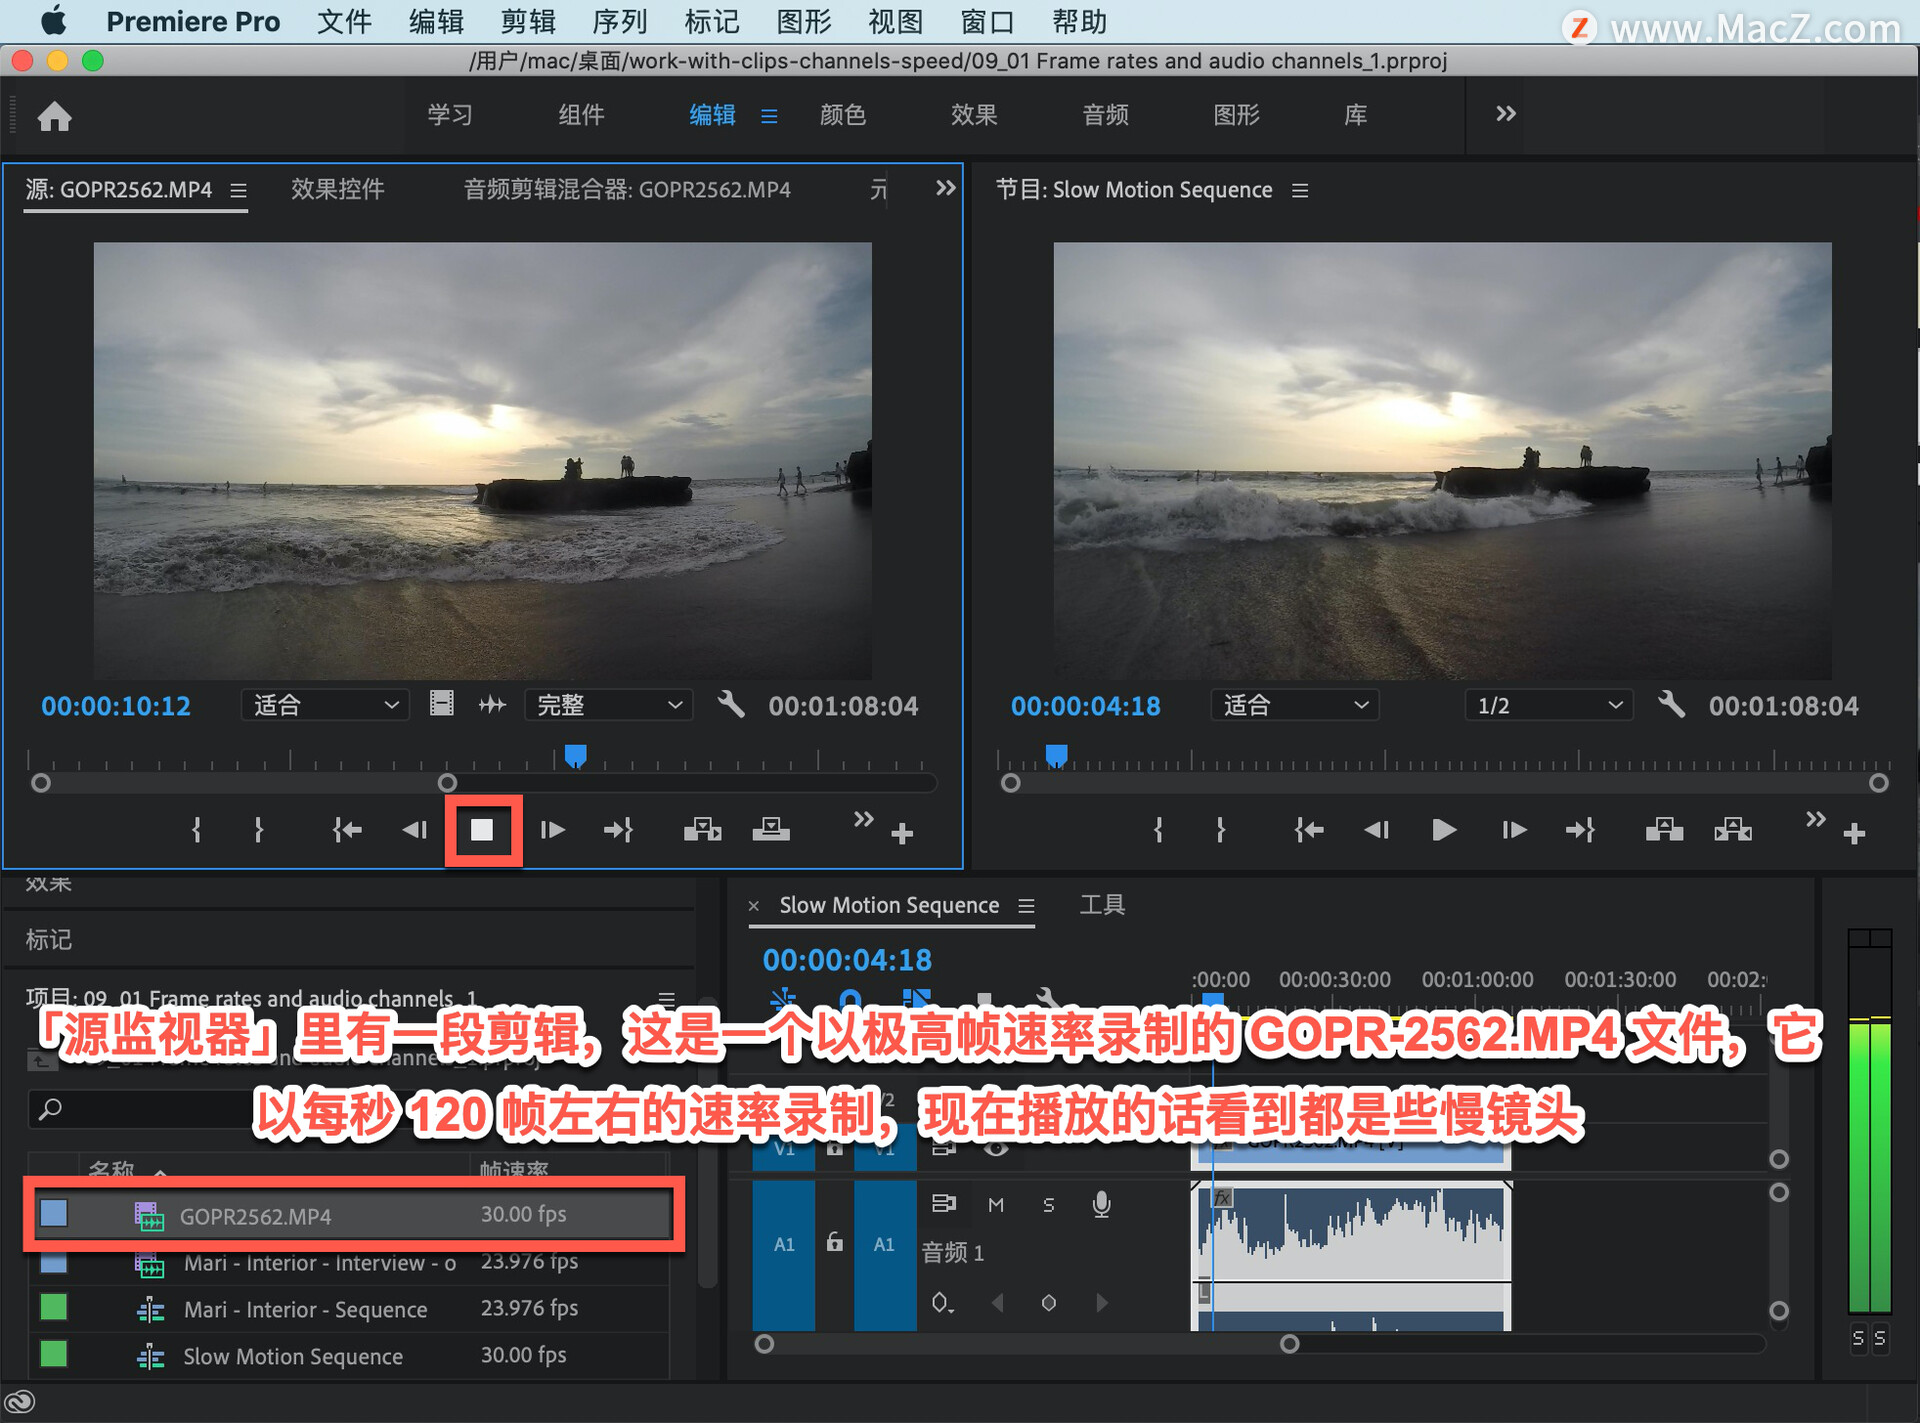Toggle lock on audio track A1
This screenshot has height=1423, width=1920.
(835, 1243)
